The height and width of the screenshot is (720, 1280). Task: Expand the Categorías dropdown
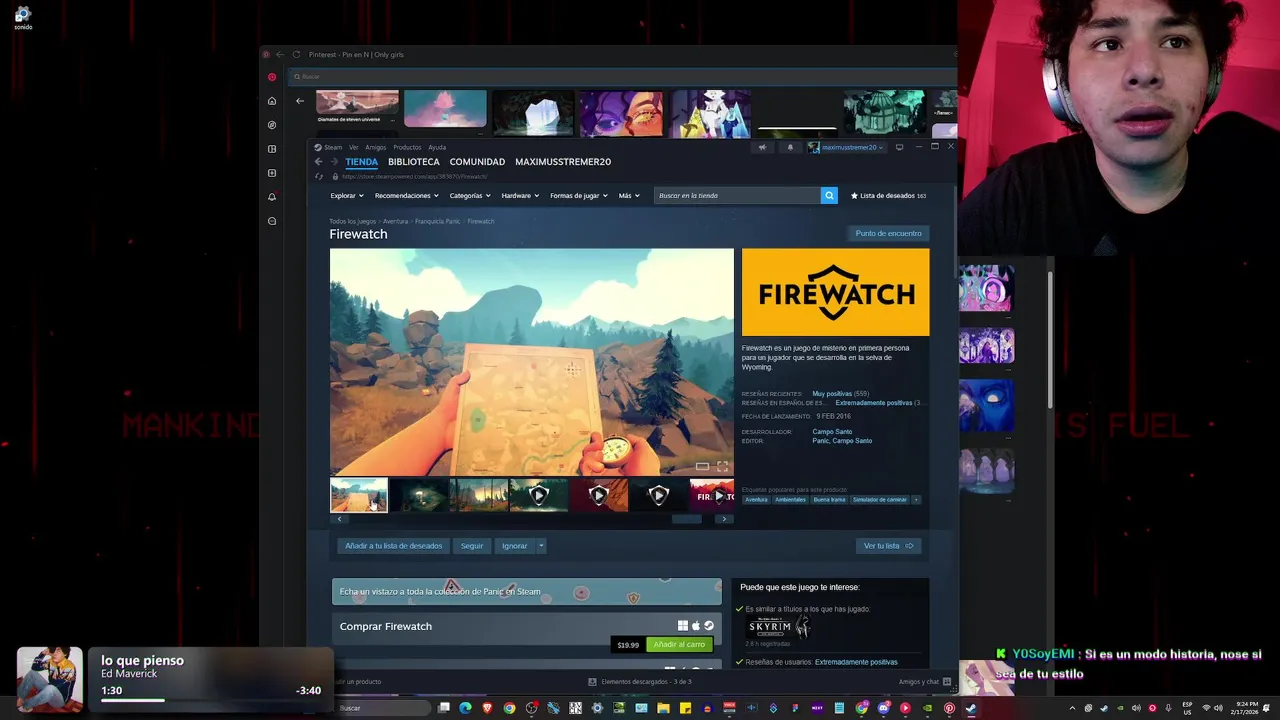click(470, 196)
